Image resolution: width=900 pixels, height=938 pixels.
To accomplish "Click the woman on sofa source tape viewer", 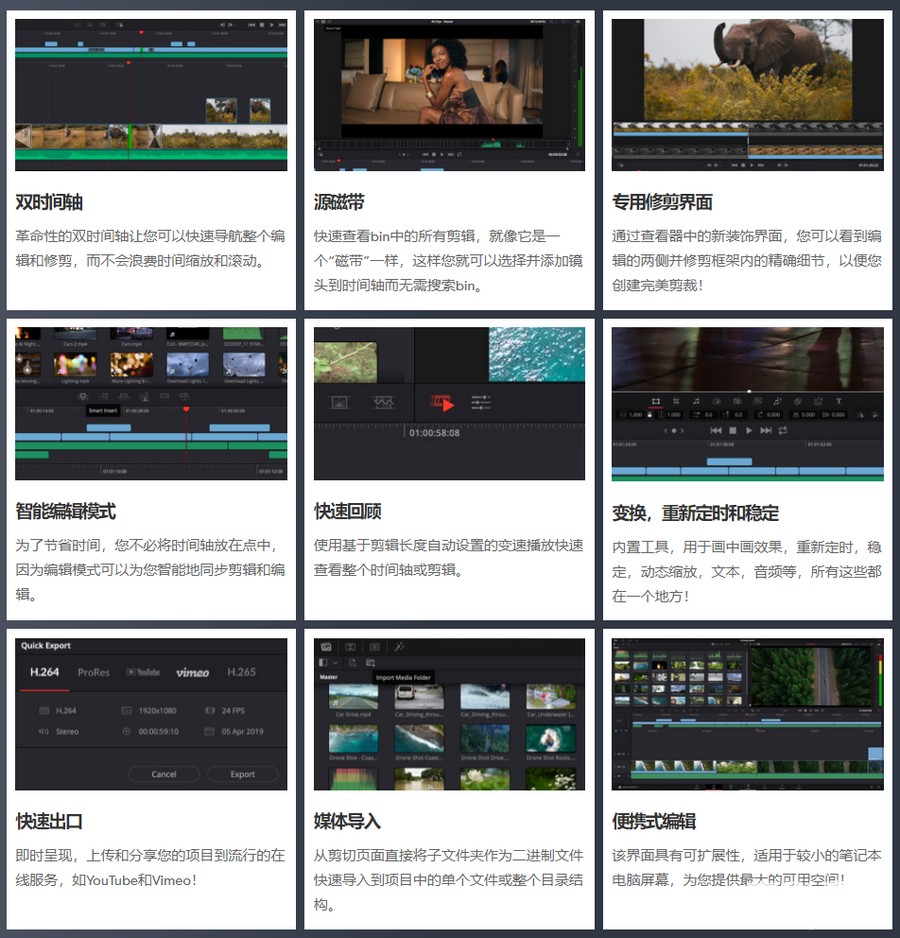I will pos(442,81).
